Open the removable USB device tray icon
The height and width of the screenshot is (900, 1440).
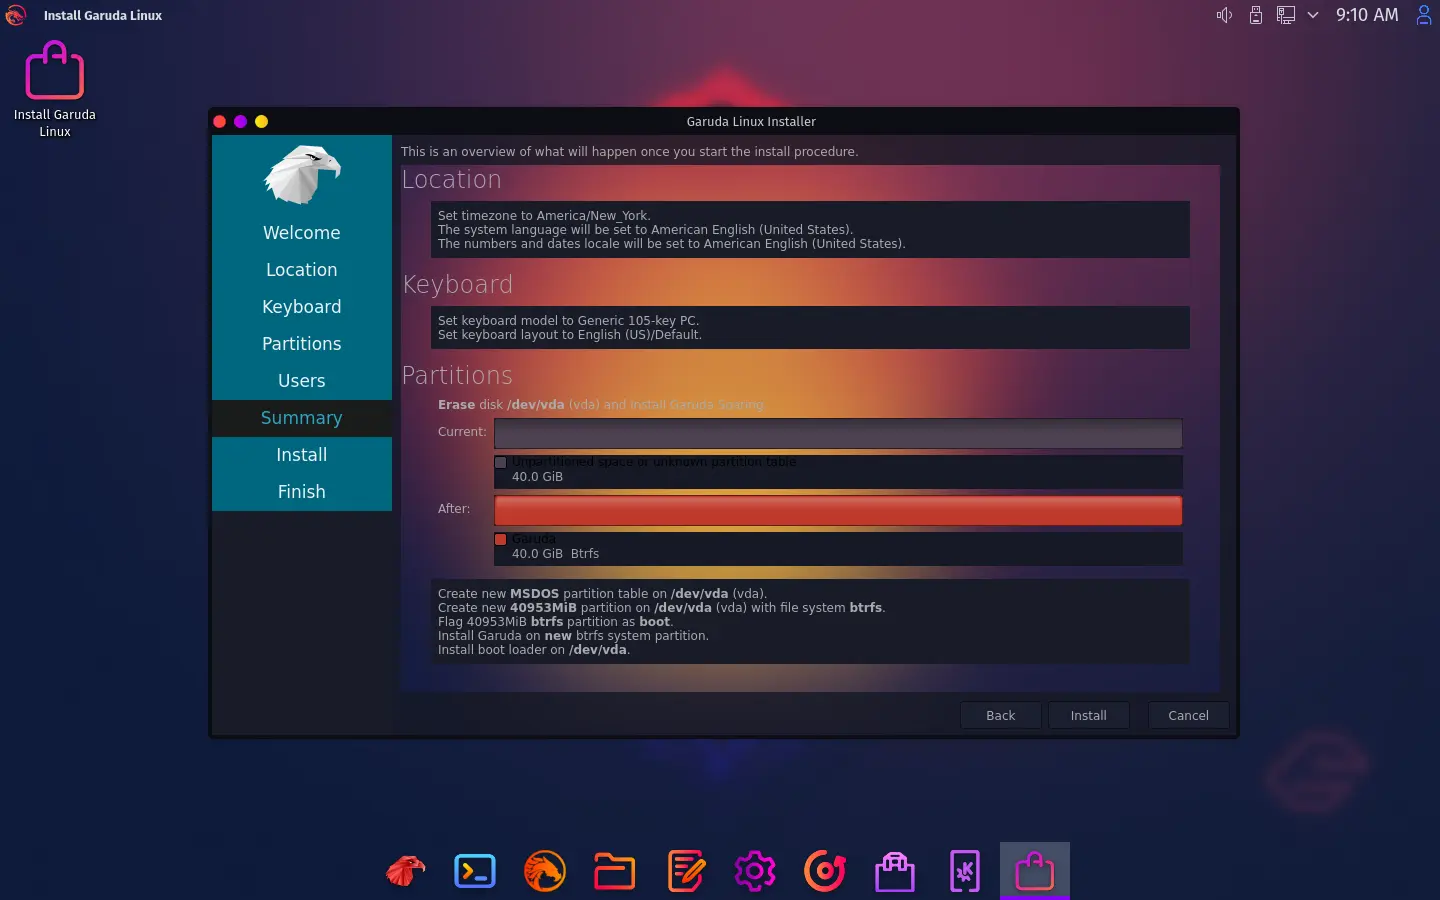[1256, 15]
